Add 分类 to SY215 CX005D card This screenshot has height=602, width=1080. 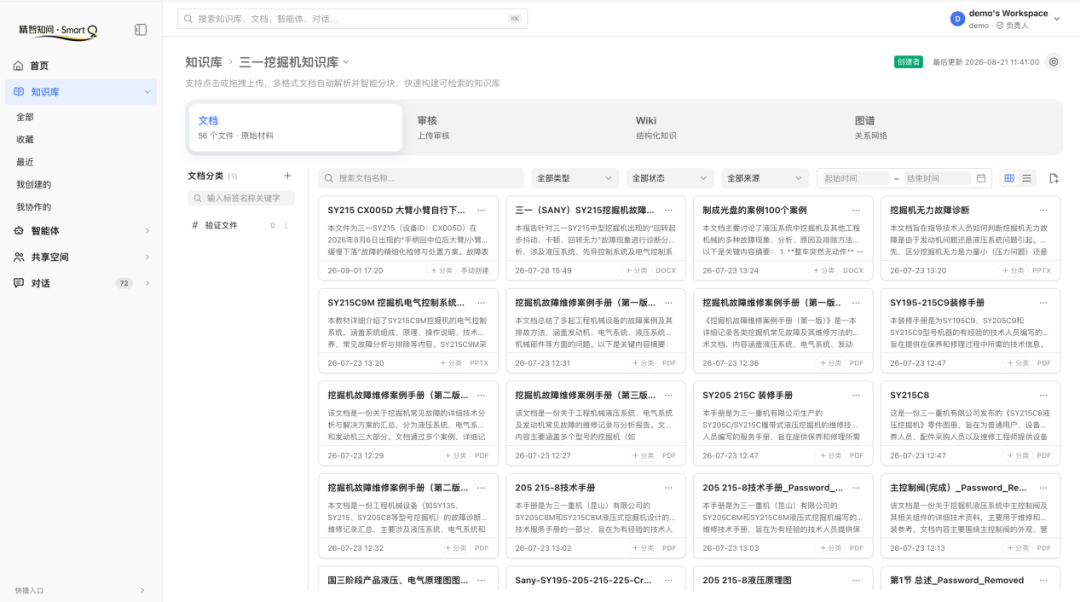click(x=442, y=271)
